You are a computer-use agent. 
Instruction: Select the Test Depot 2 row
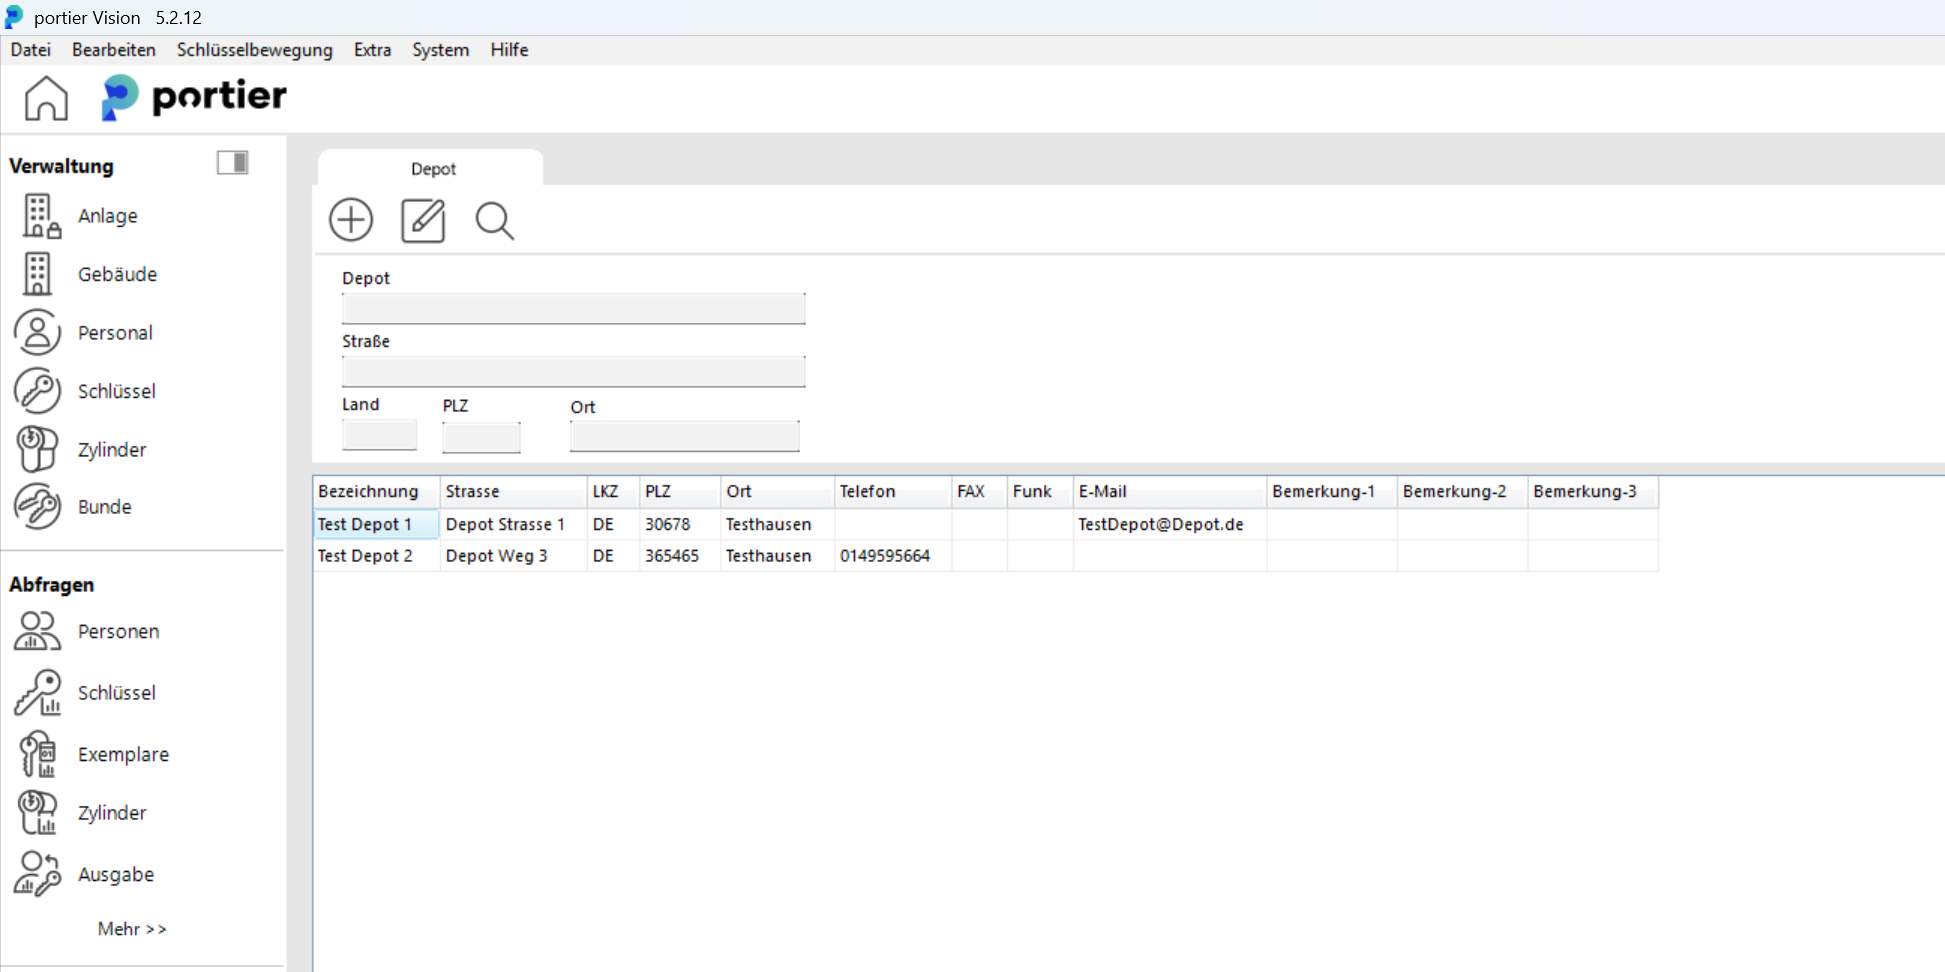tap(985, 556)
